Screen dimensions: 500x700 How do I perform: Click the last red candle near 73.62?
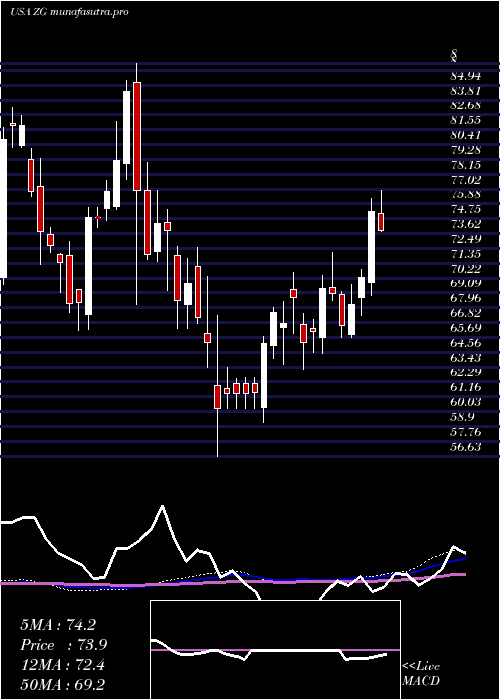click(x=381, y=222)
